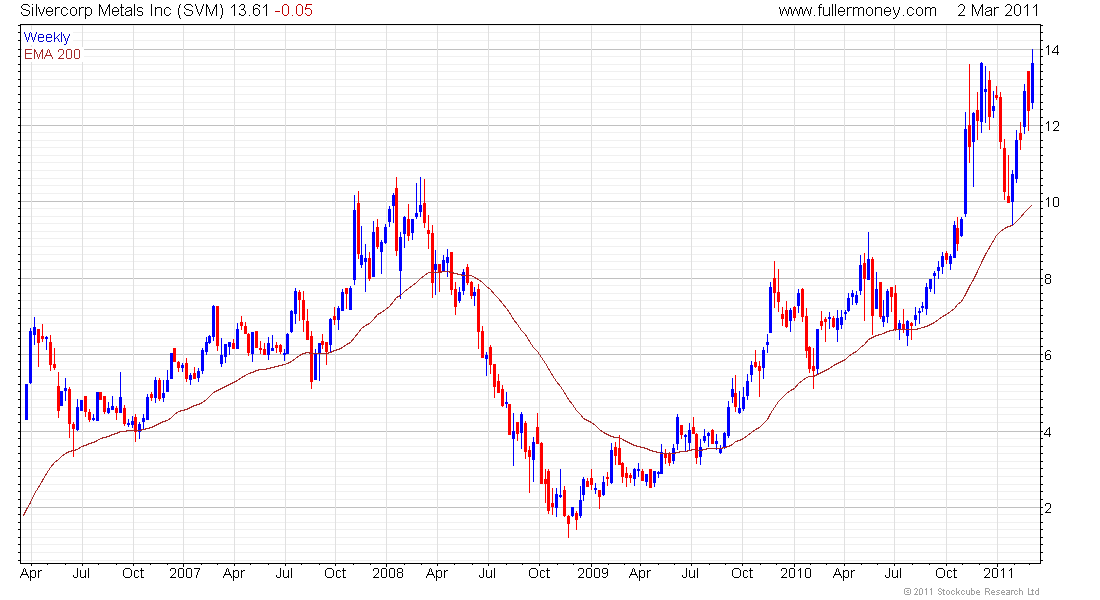Click the 8 price axis label
Viewport: 1100px width, 600px height.
coord(1049,279)
